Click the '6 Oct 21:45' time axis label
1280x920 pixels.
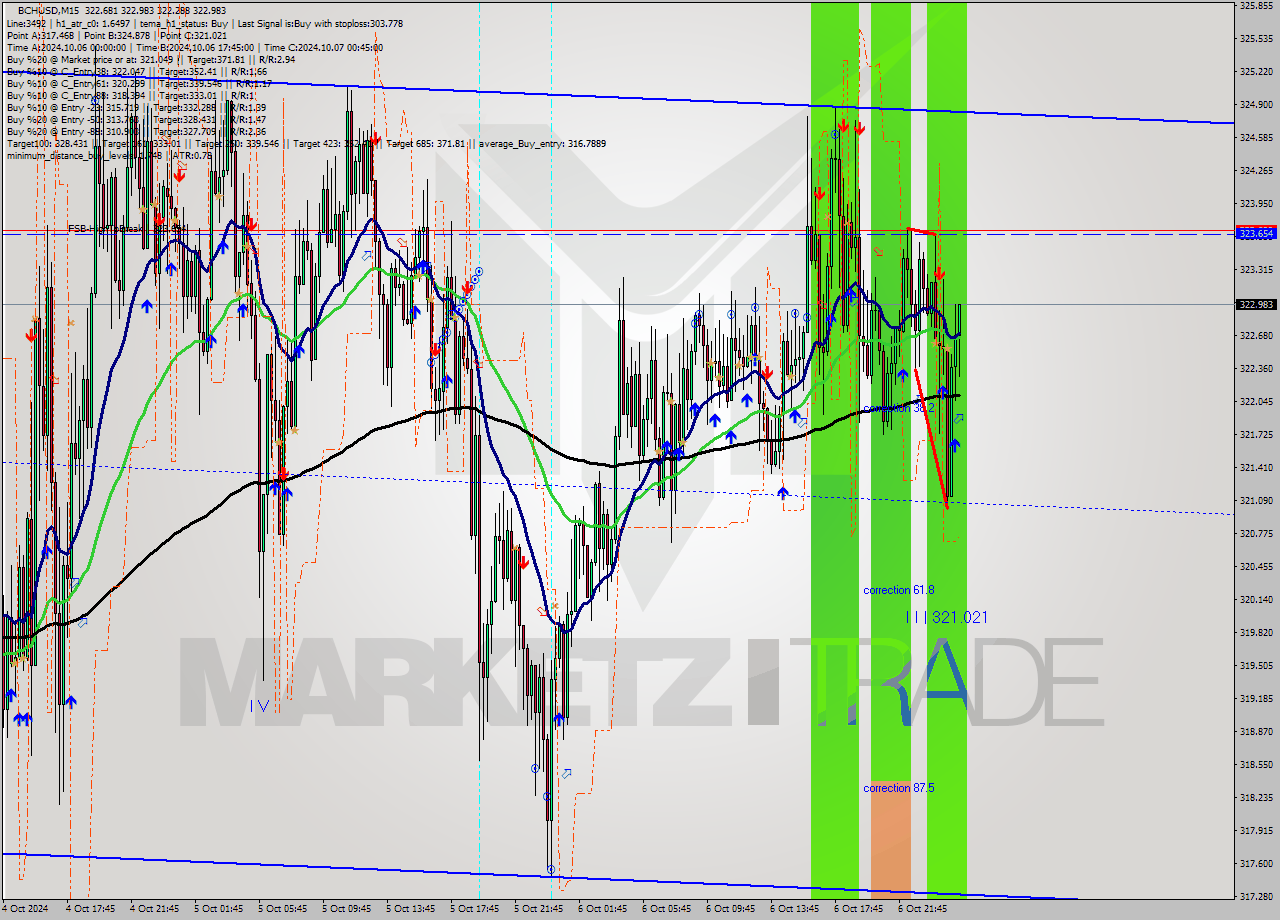pos(922,909)
